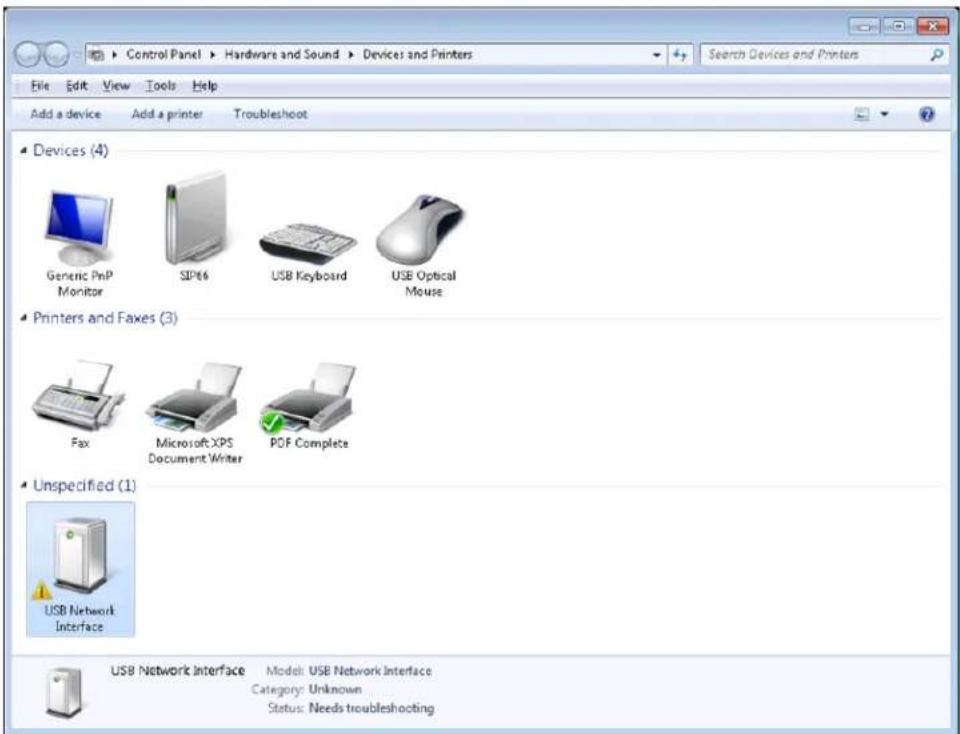Click the refresh button beside address bar
Viewport: 960px width, 734px height.
(x=680, y=54)
